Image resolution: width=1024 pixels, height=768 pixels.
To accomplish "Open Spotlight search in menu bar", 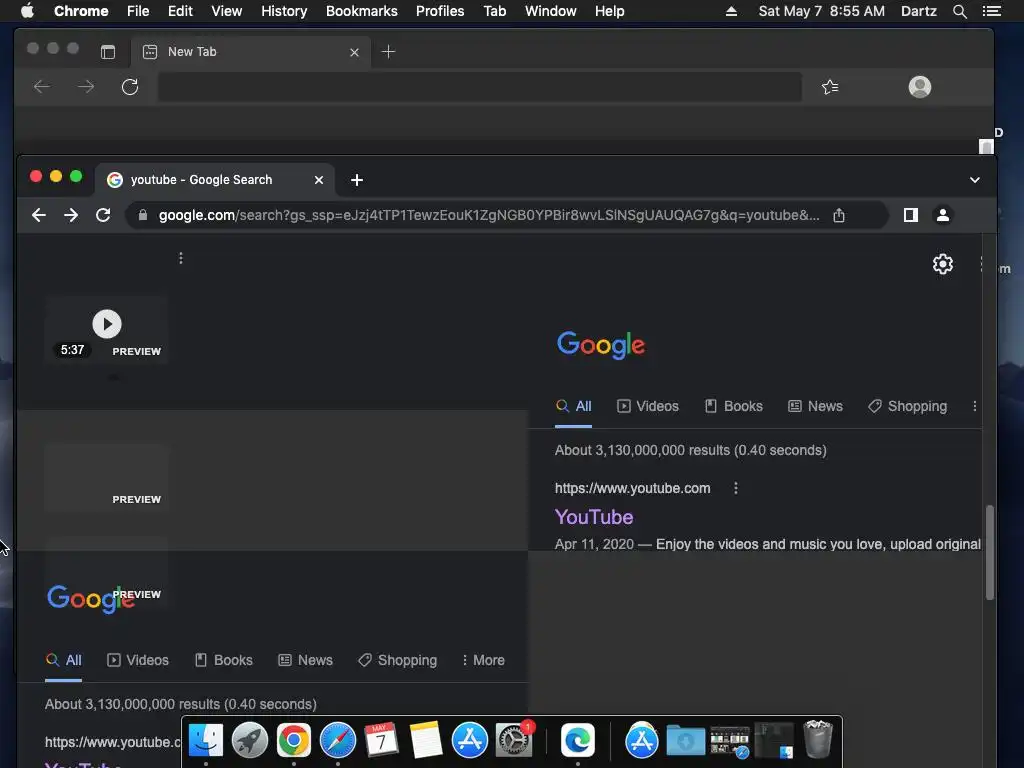I will 959,11.
